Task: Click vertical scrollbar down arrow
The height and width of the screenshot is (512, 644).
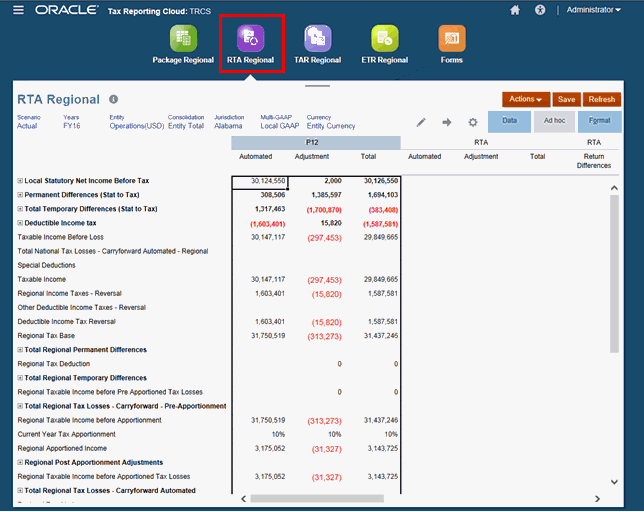Action: 614,482
